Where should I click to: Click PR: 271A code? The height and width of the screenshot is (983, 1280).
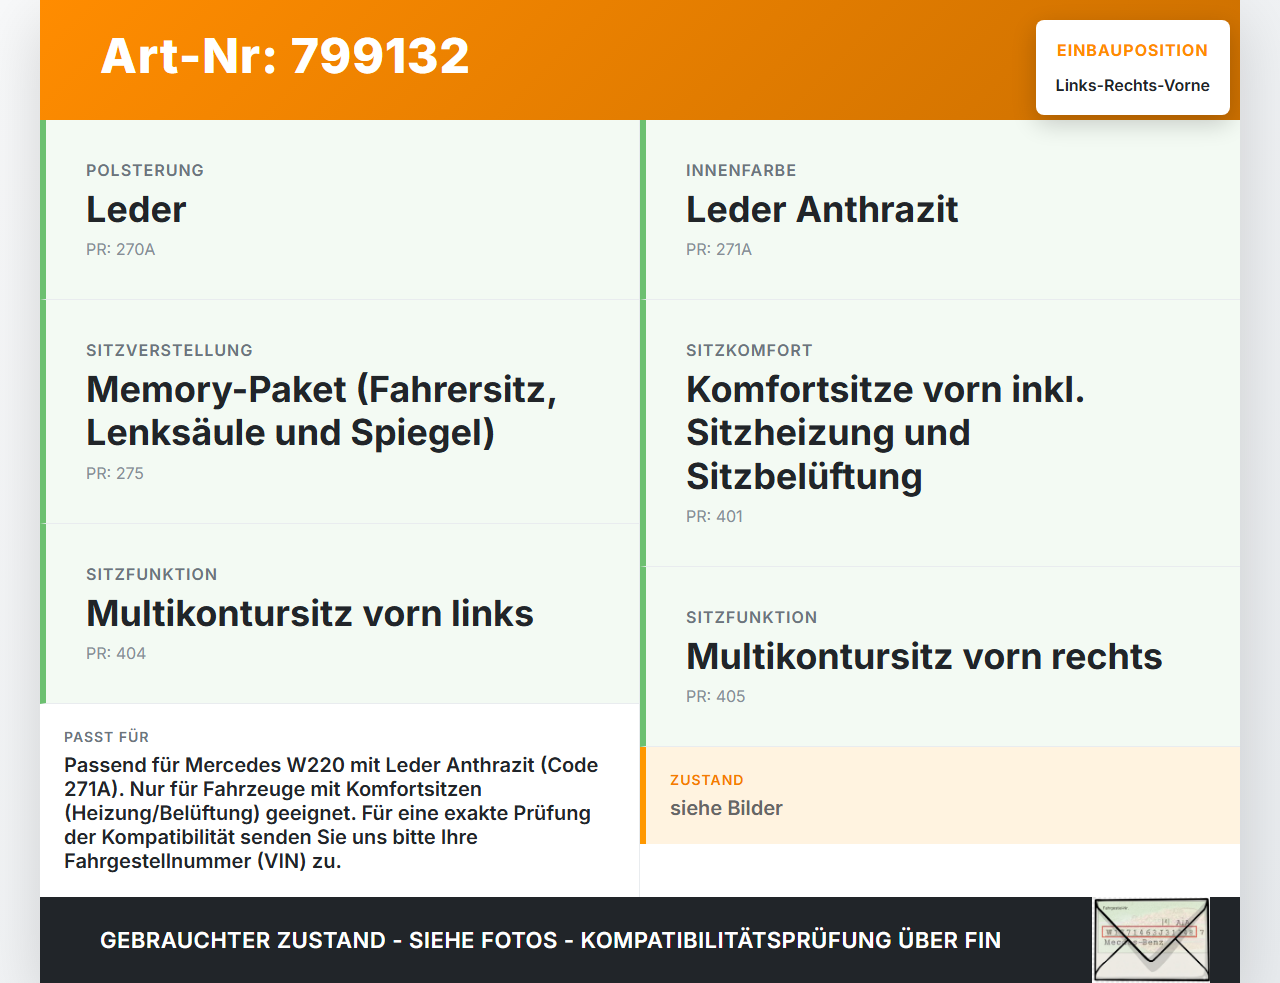point(719,249)
